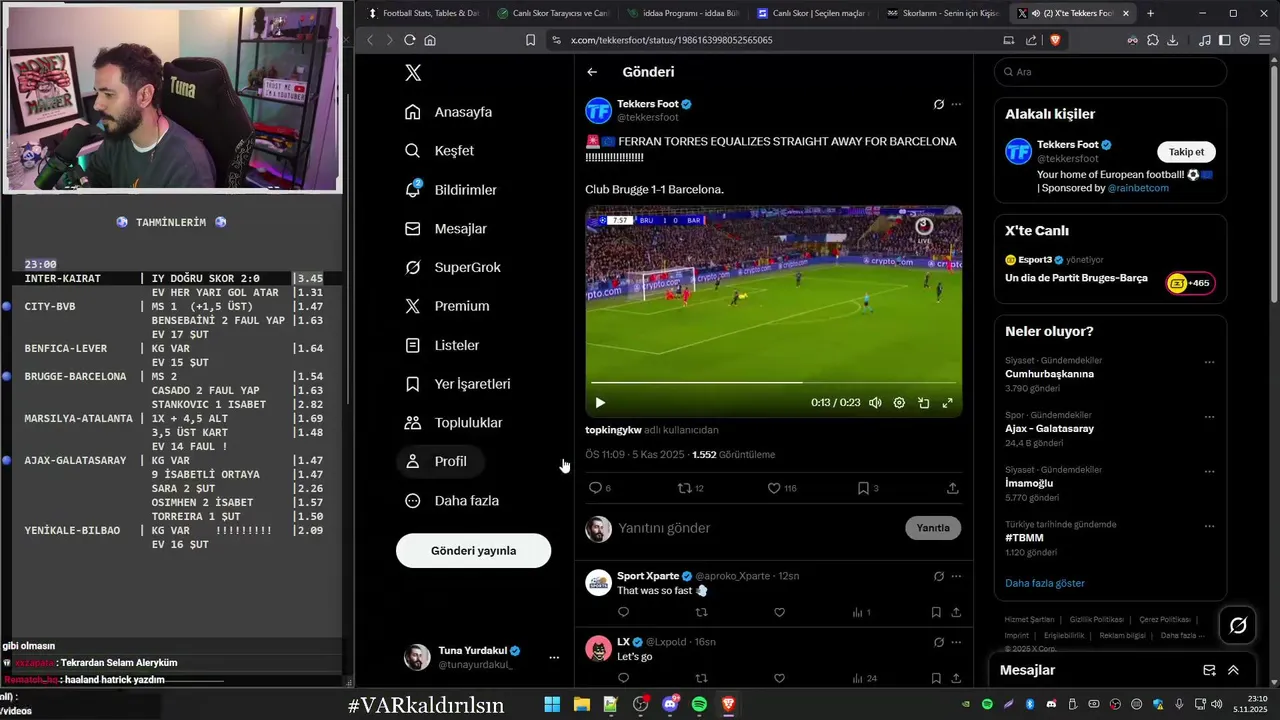
Task: Open Anasayfa in the X sidebar
Action: (449, 112)
